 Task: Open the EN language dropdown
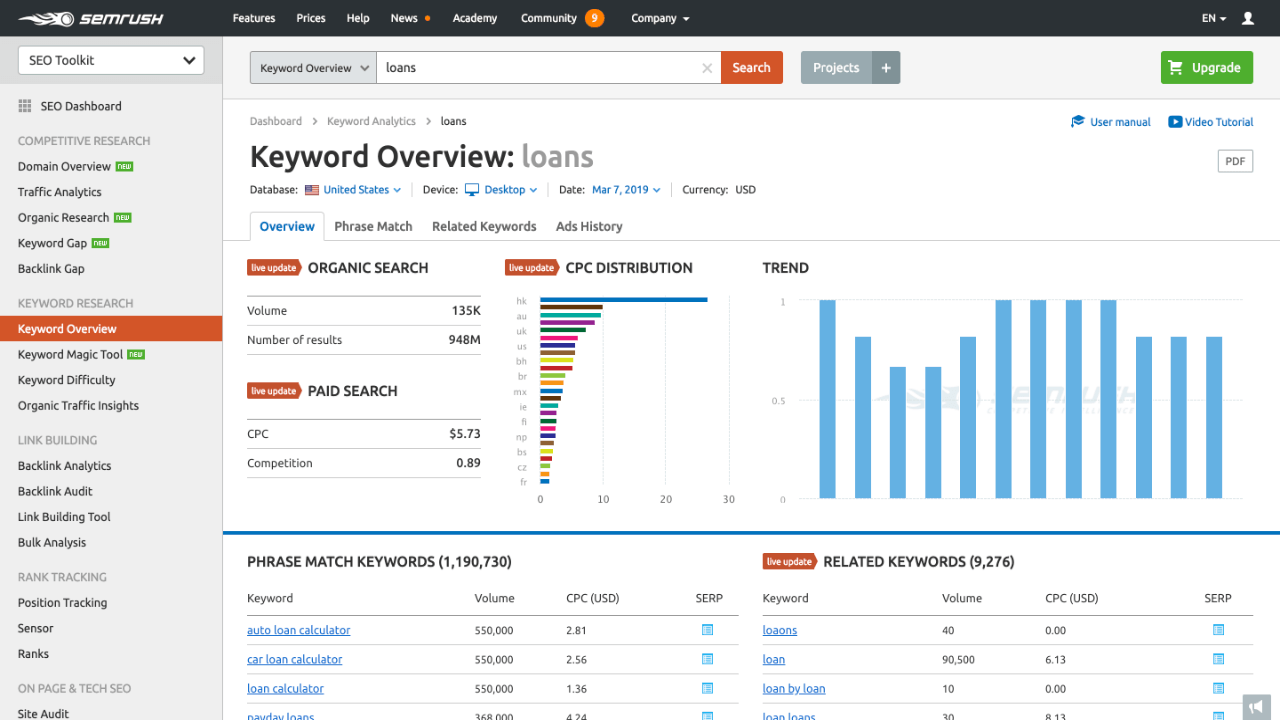1214,18
